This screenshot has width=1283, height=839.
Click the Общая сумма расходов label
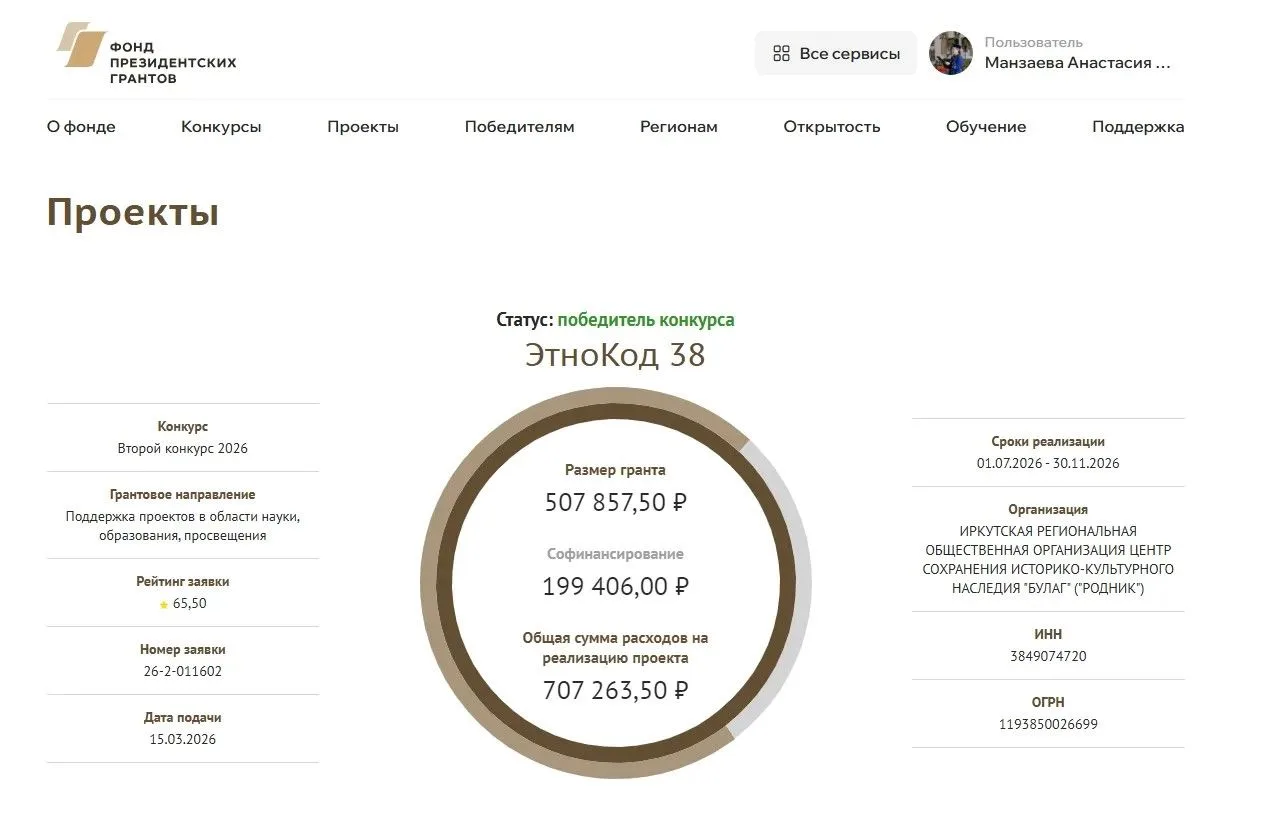616,648
